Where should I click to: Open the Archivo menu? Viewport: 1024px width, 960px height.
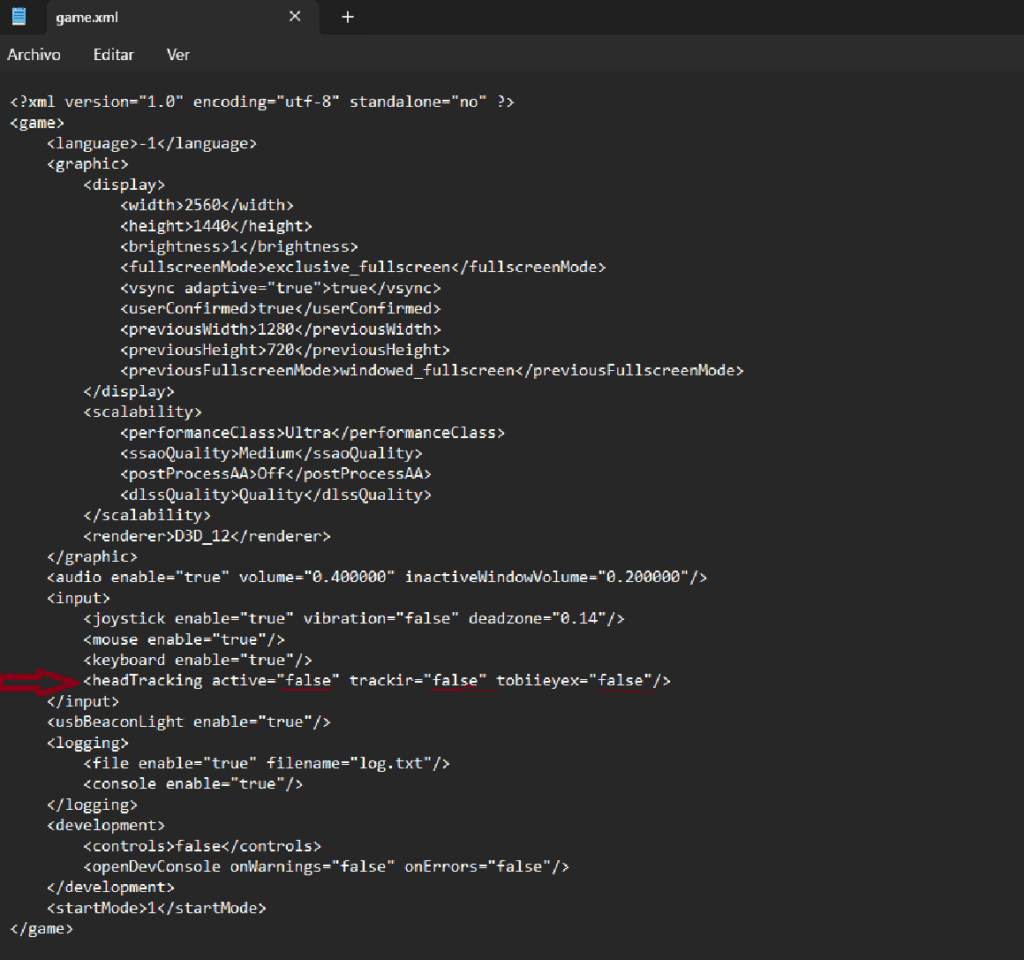point(34,55)
